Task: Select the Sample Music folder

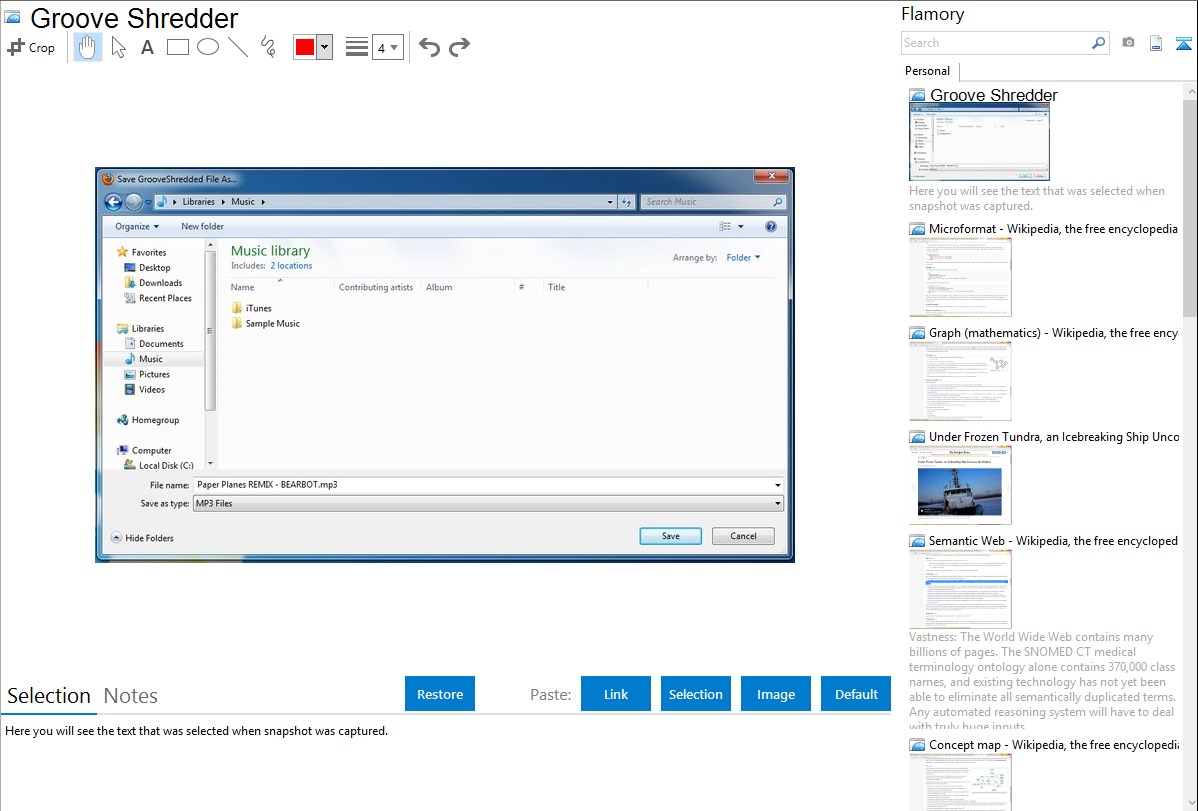Action: pos(265,323)
